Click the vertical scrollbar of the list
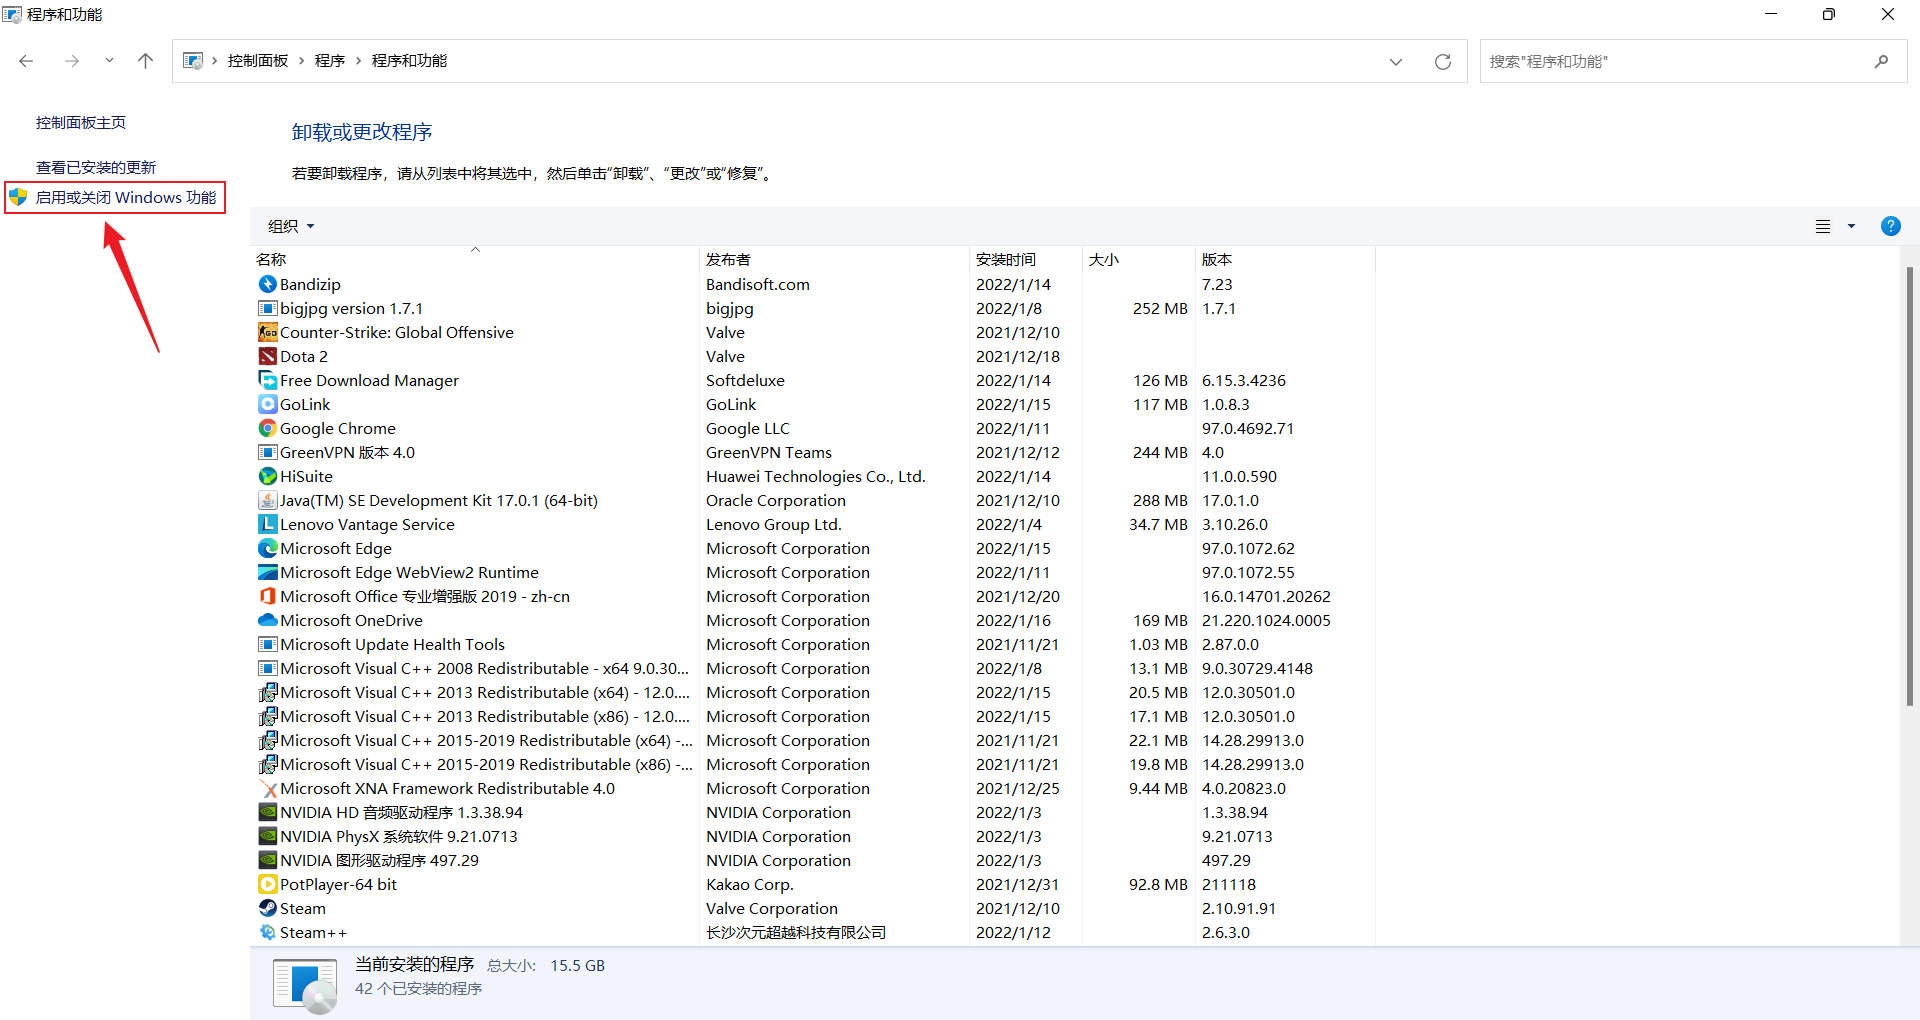The image size is (1920, 1020). 1909,486
